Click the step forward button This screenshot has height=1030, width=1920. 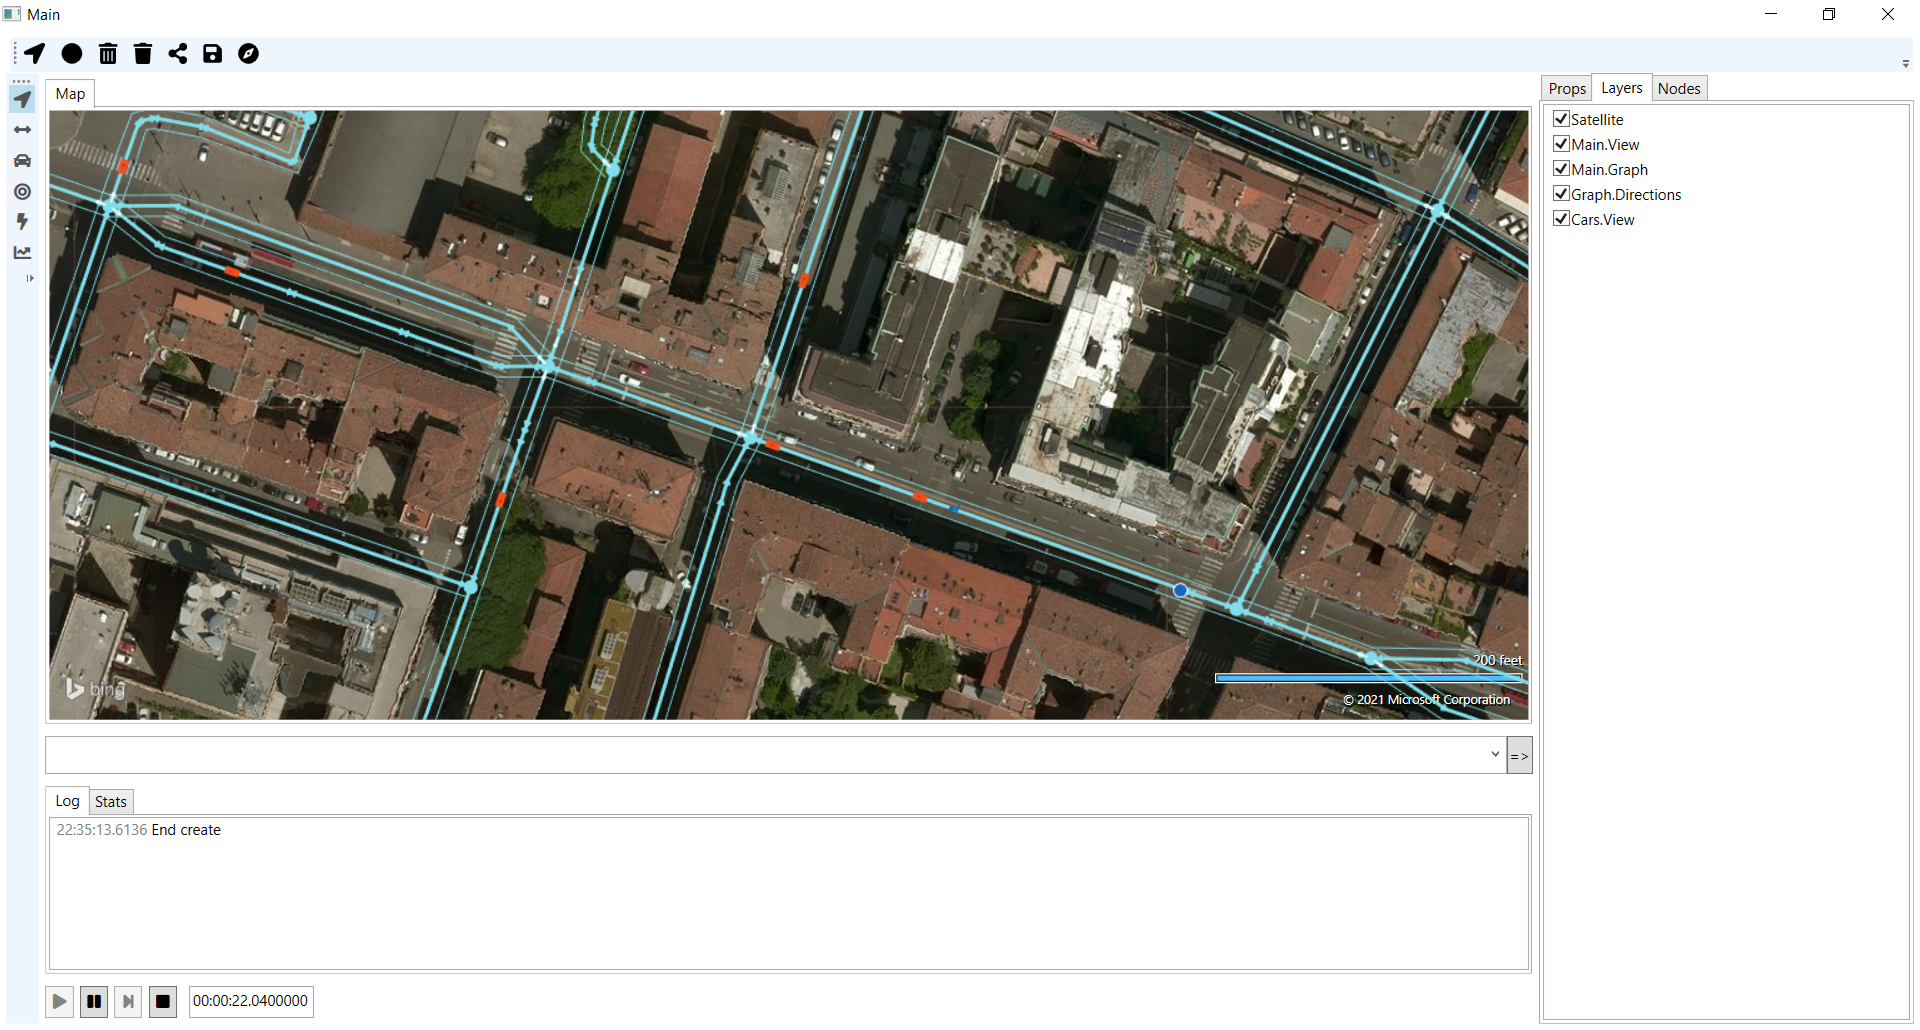[x=128, y=1001]
